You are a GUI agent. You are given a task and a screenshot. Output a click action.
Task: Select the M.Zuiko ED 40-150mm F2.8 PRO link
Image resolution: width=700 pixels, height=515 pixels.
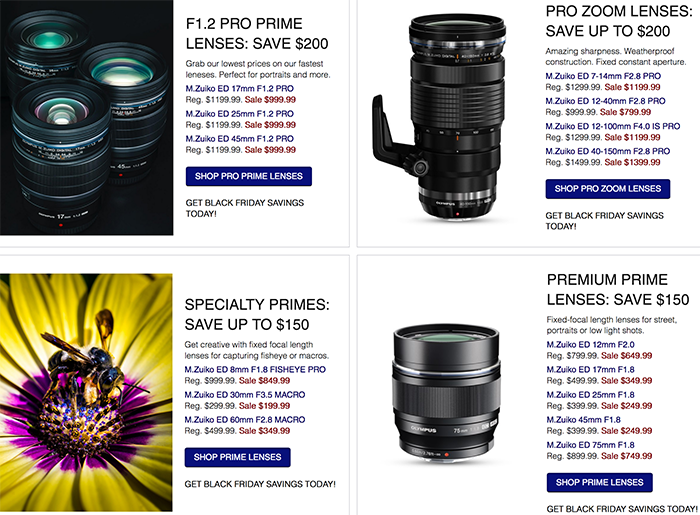pyautogui.click(x=607, y=151)
